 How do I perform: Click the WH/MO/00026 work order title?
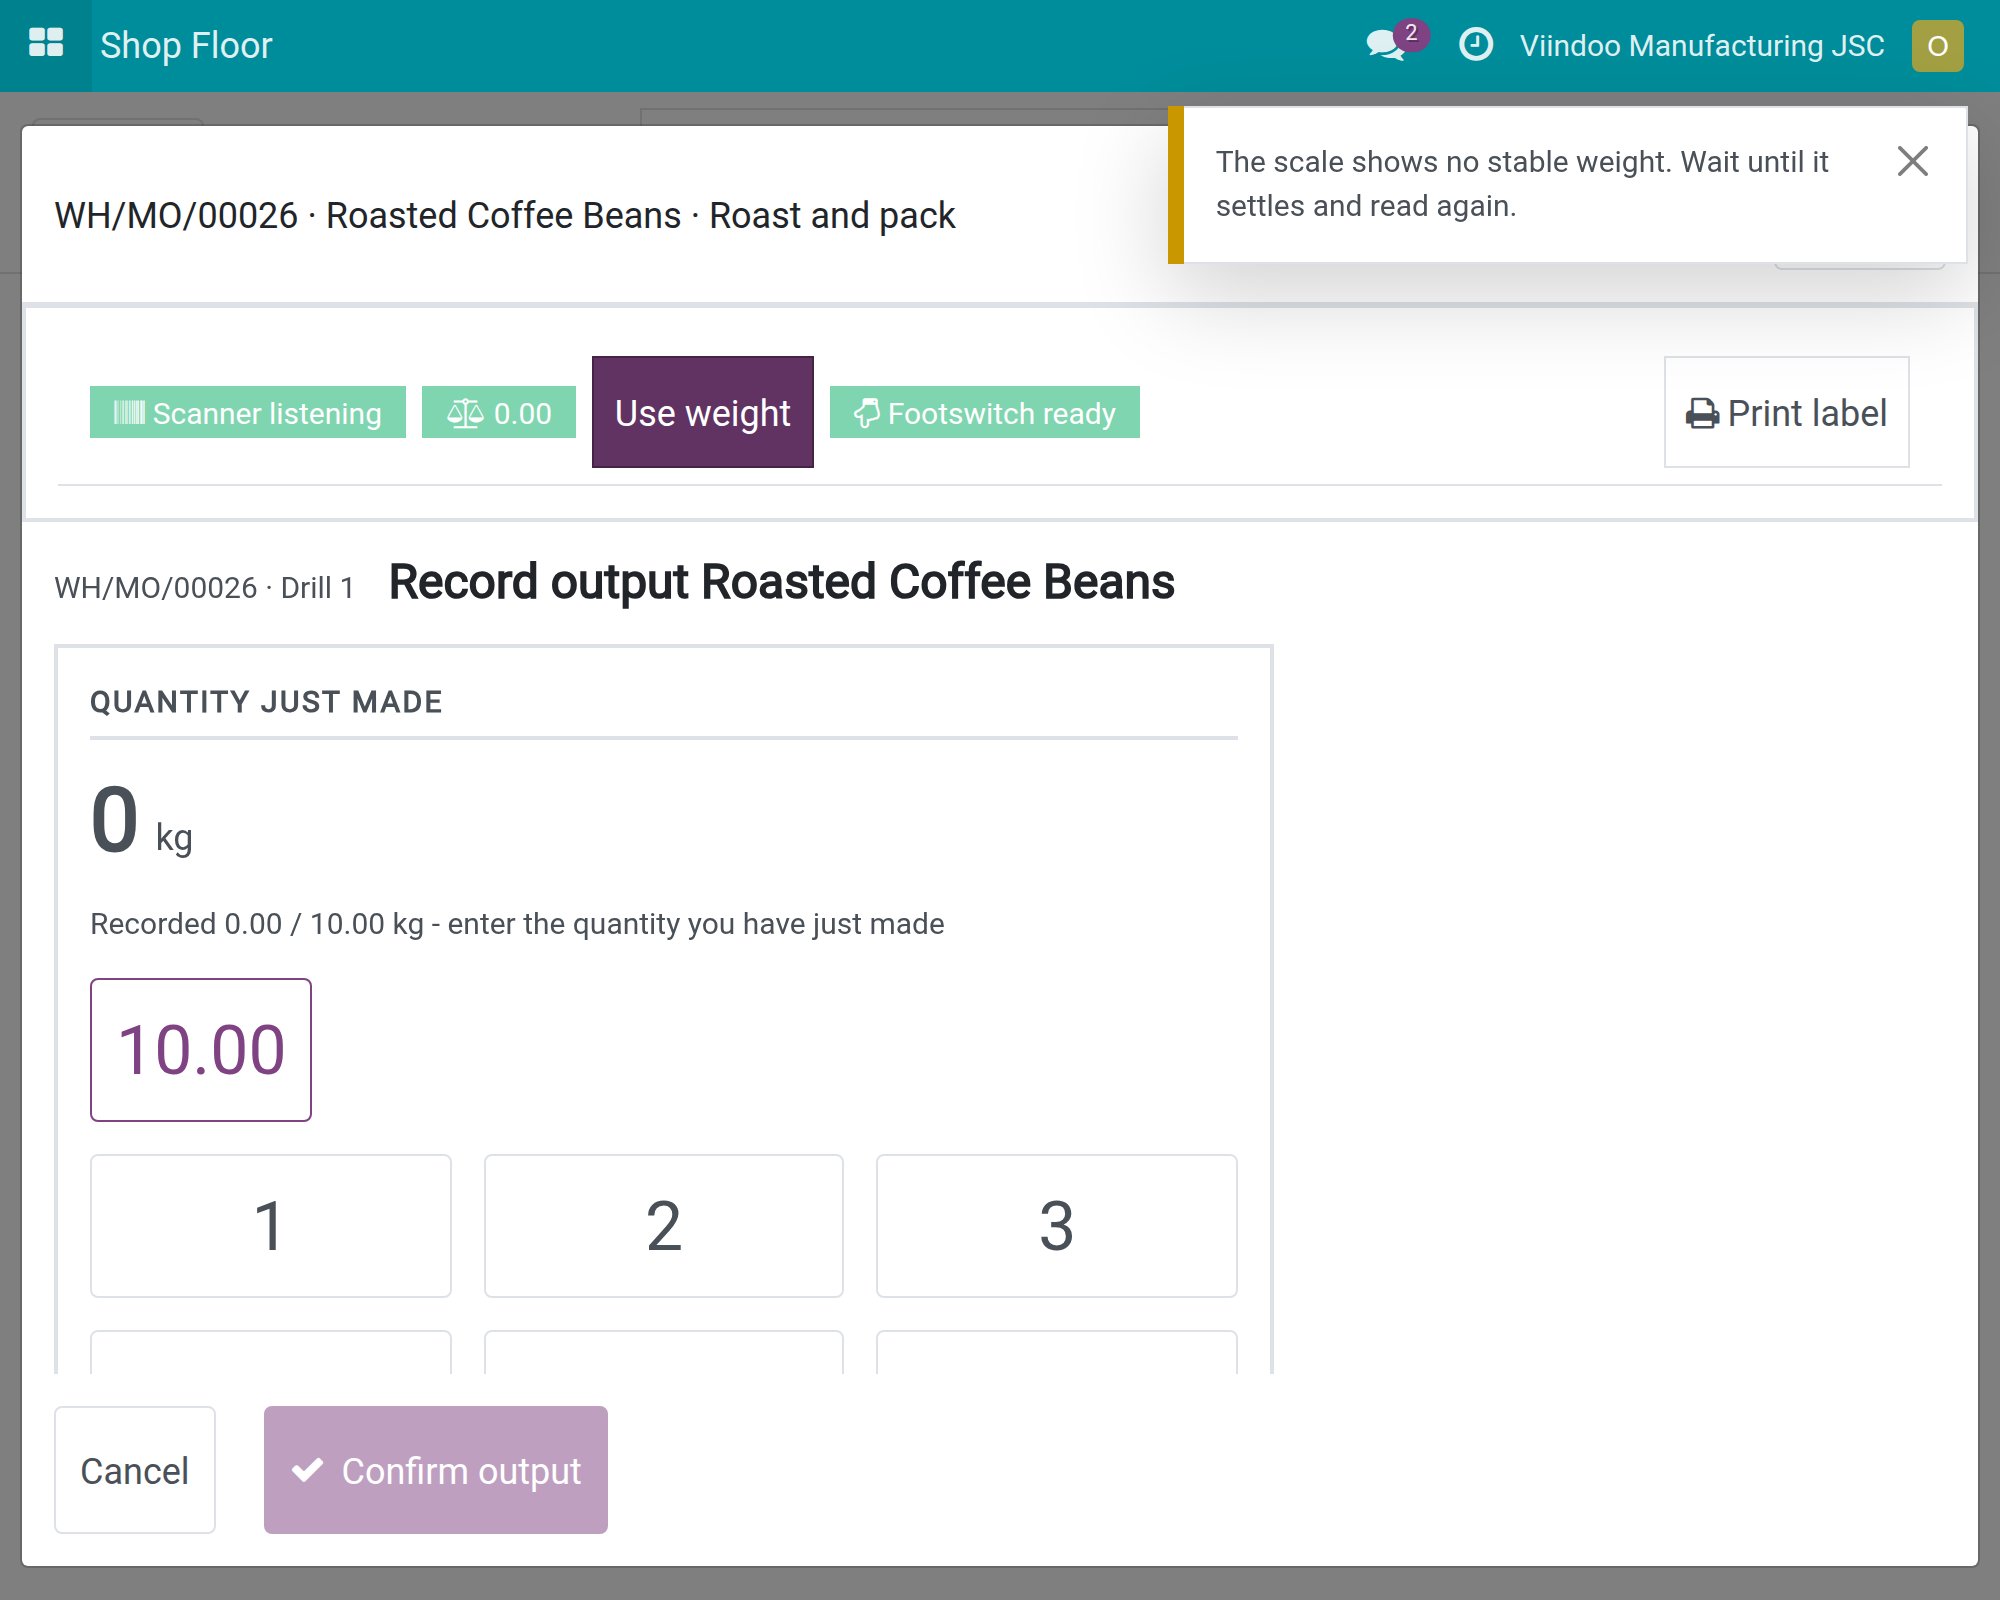(505, 215)
